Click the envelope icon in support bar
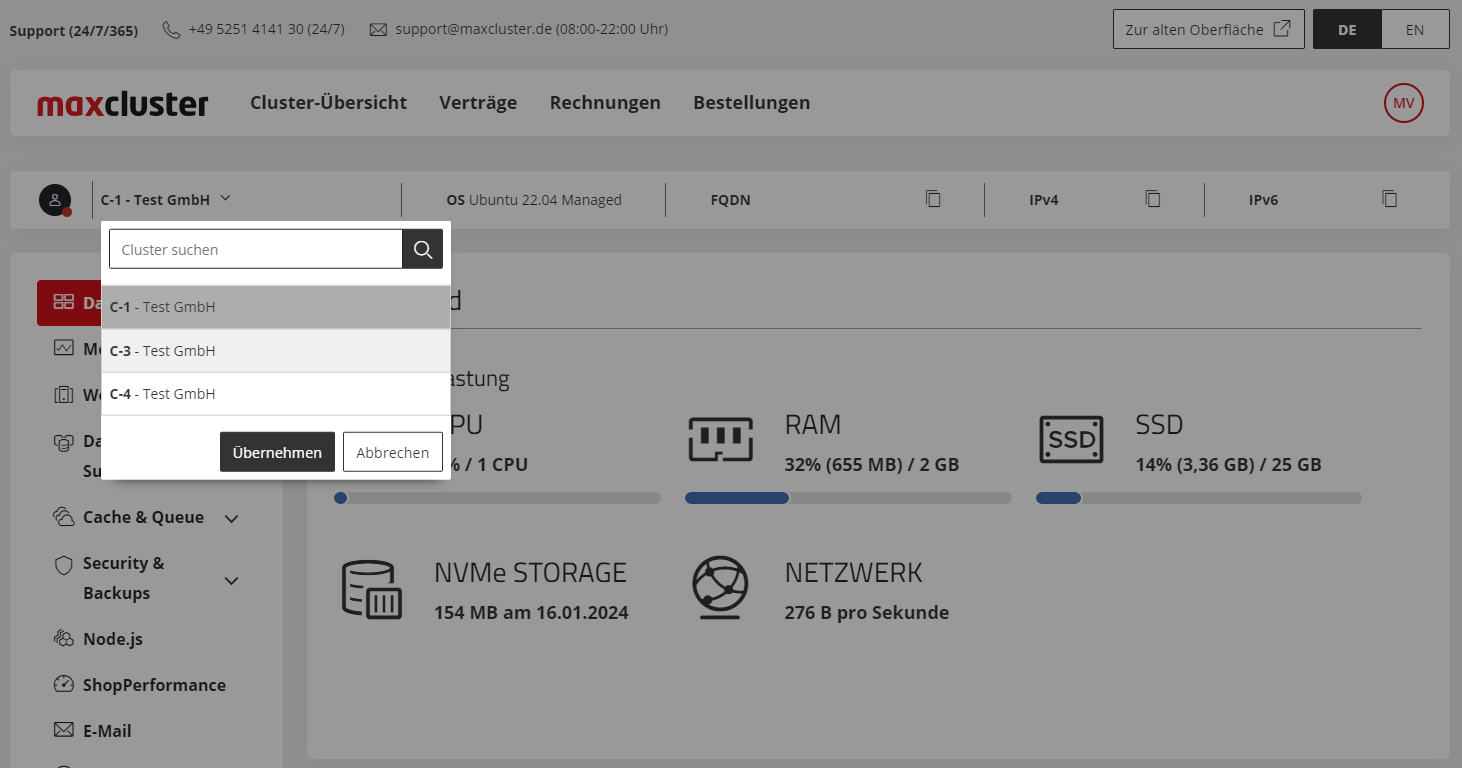1462x768 pixels. pyautogui.click(x=378, y=30)
